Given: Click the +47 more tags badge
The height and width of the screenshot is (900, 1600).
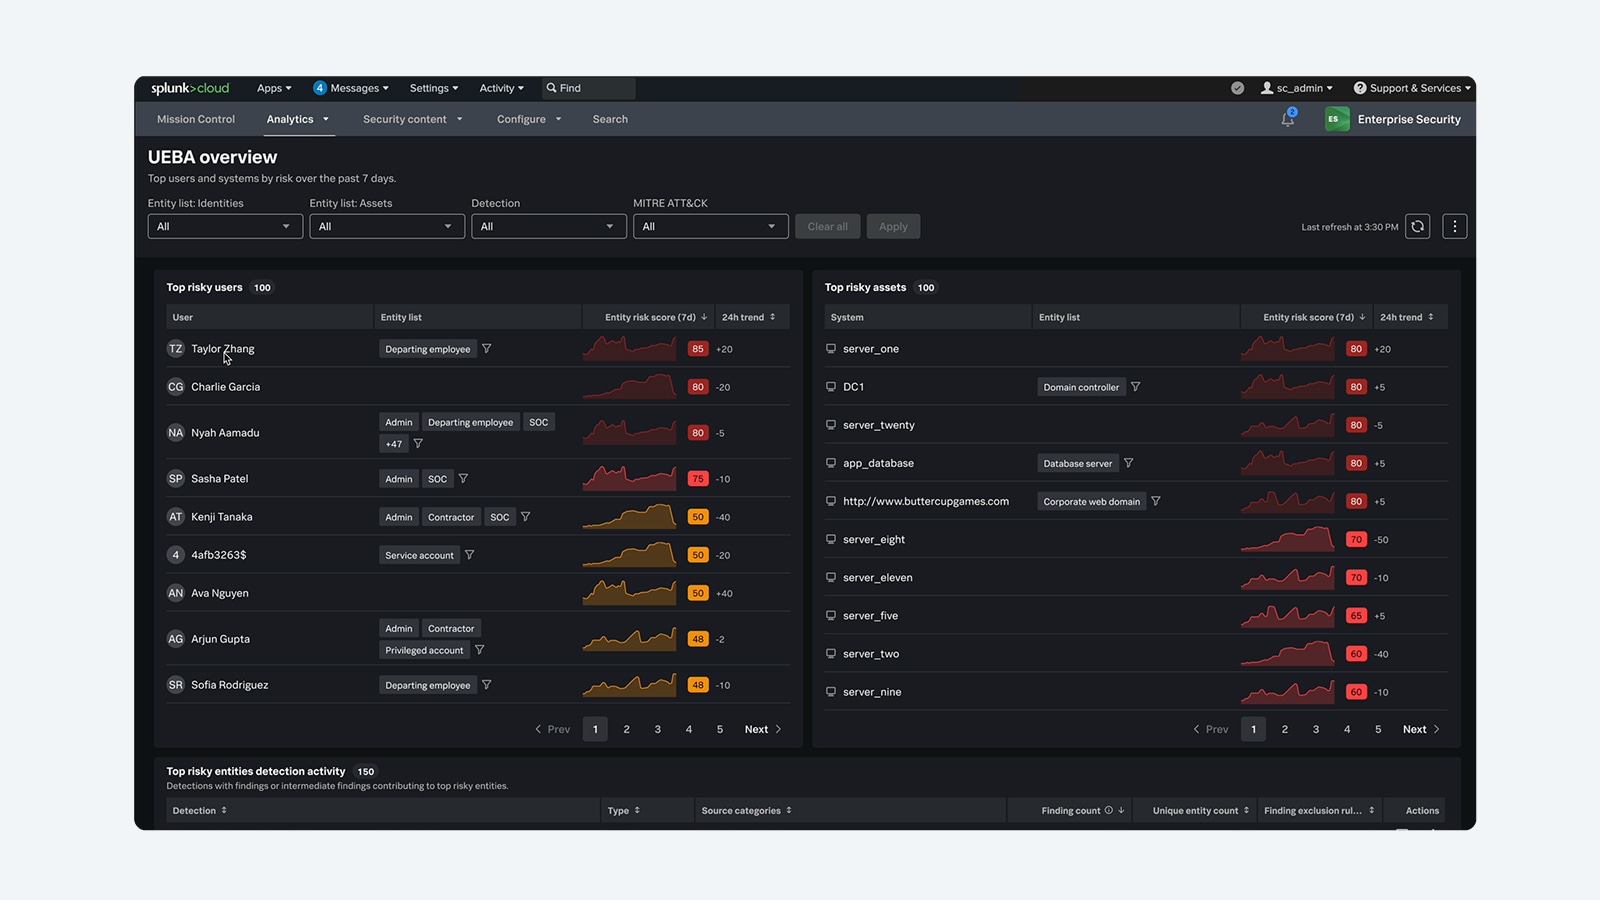Looking at the screenshot, I should 394,444.
